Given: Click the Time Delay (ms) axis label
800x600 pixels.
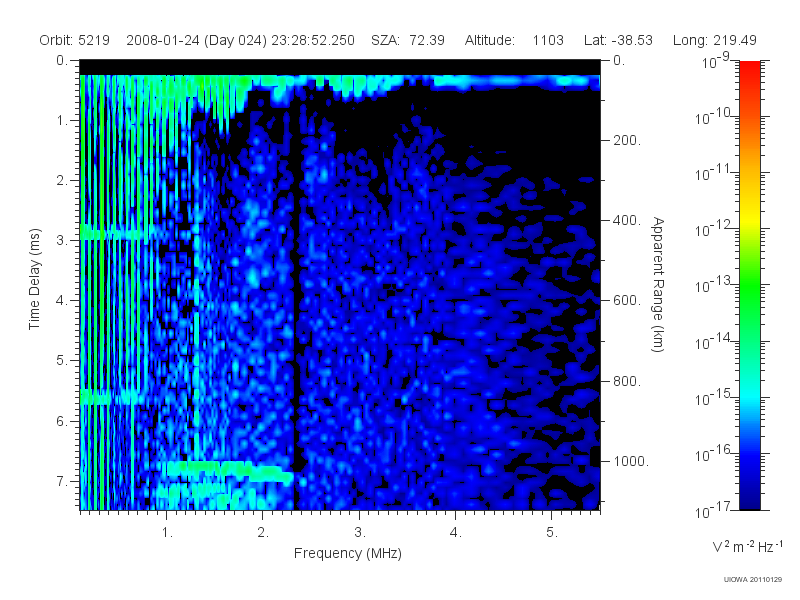Looking at the screenshot, I should coord(34,279).
